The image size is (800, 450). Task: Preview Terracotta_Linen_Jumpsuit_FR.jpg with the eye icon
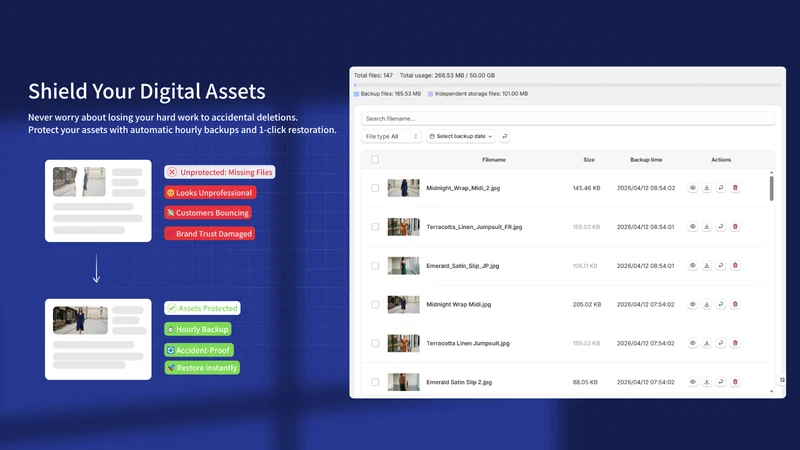[x=692, y=227]
